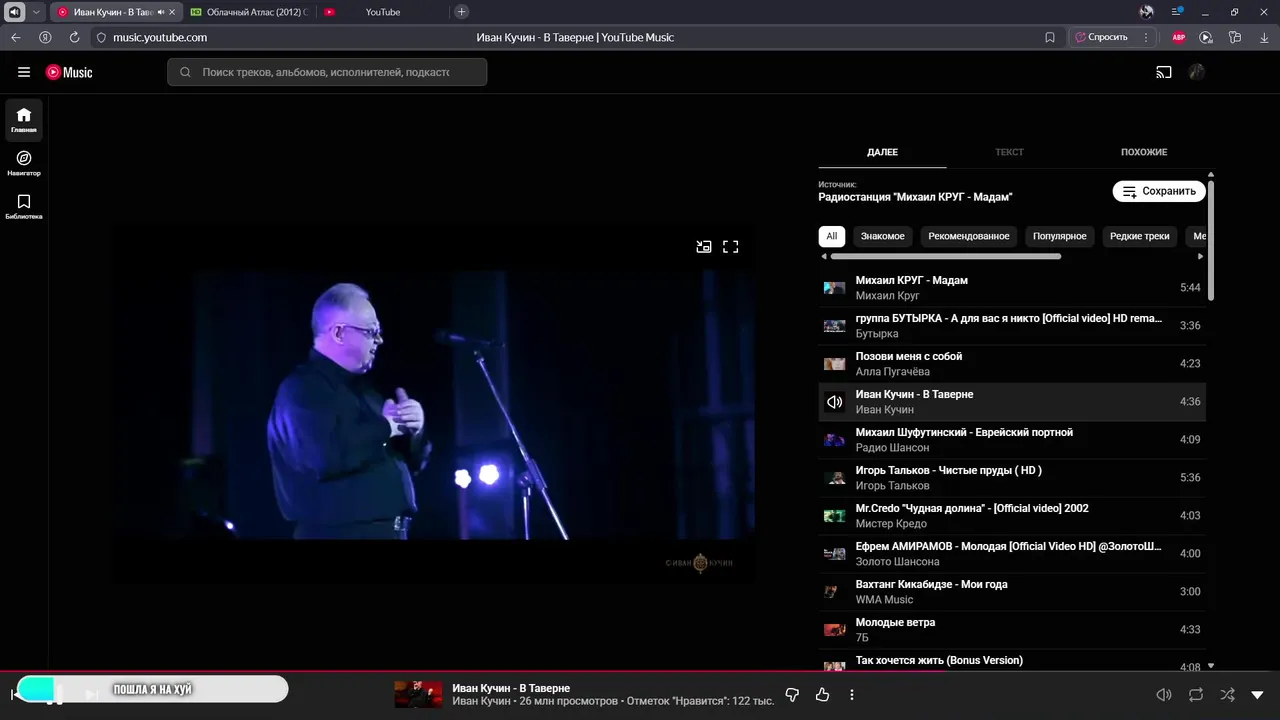1280x720 pixels.
Task: Select the ДАЛЕЕ tab
Action: pyautogui.click(x=882, y=152)
